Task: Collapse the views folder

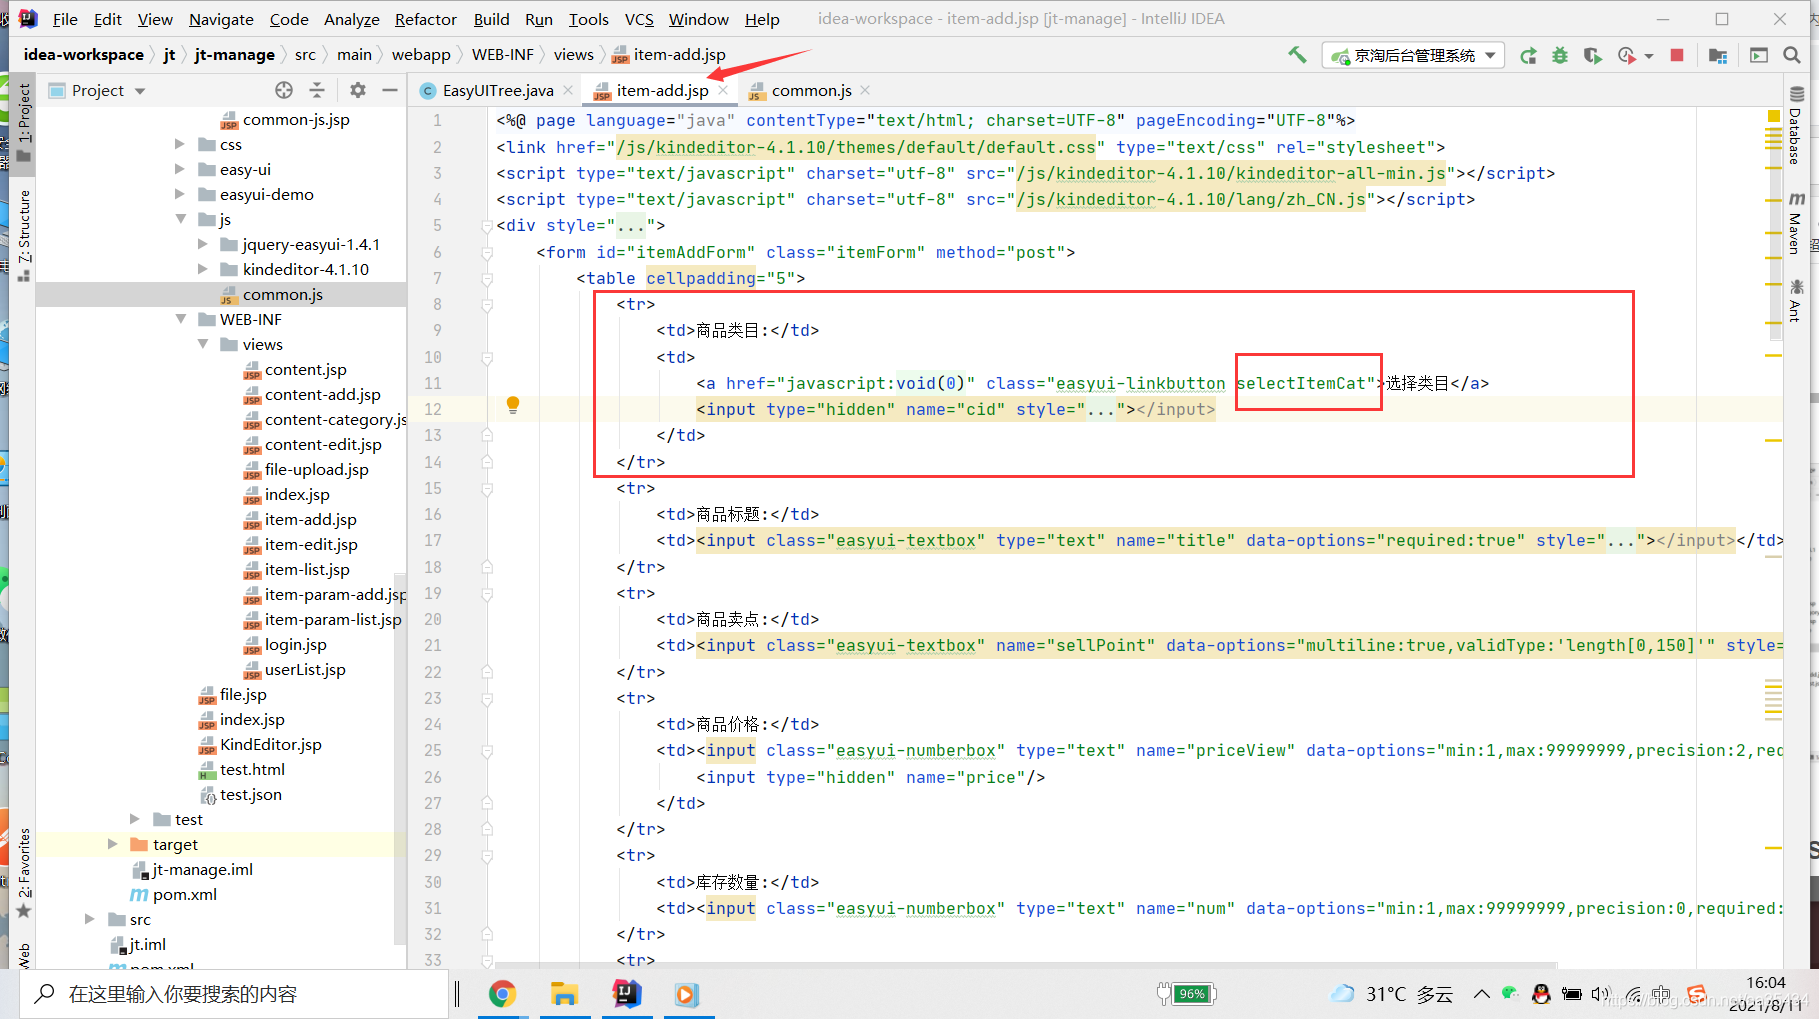Action: click(x=203, y=344)
